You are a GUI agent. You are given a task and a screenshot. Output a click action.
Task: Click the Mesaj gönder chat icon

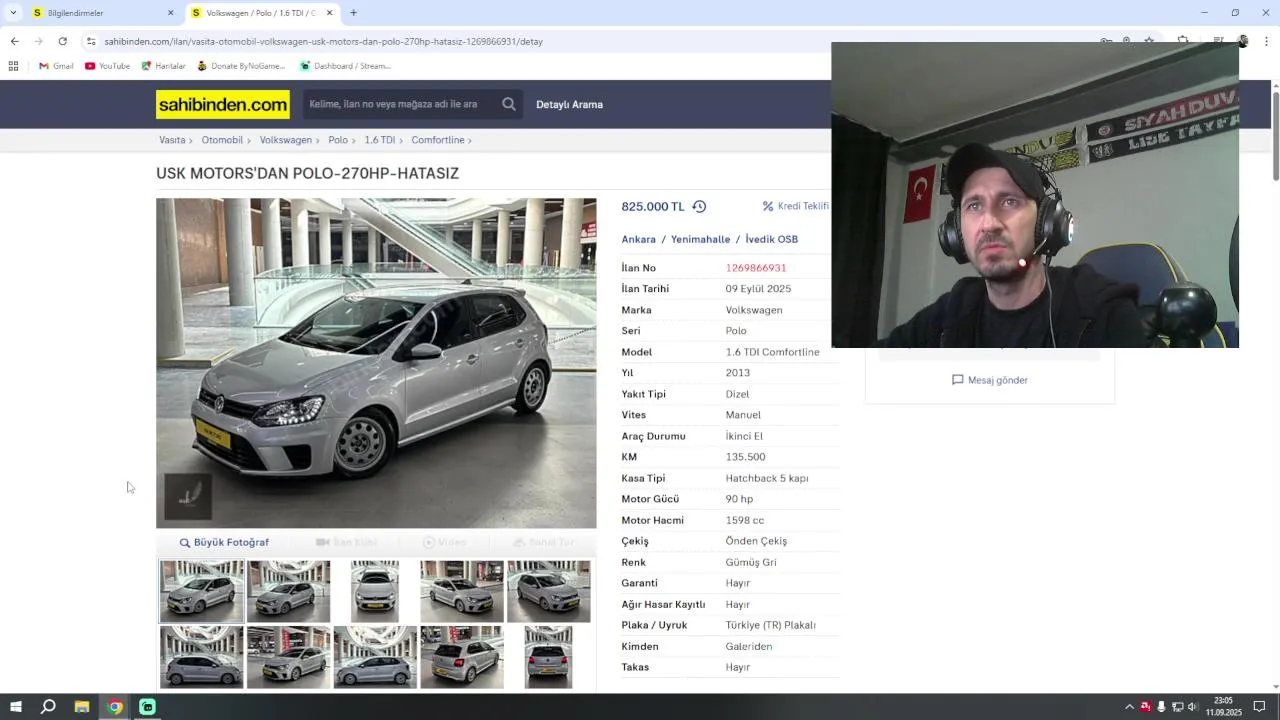[x=957, y=380]
